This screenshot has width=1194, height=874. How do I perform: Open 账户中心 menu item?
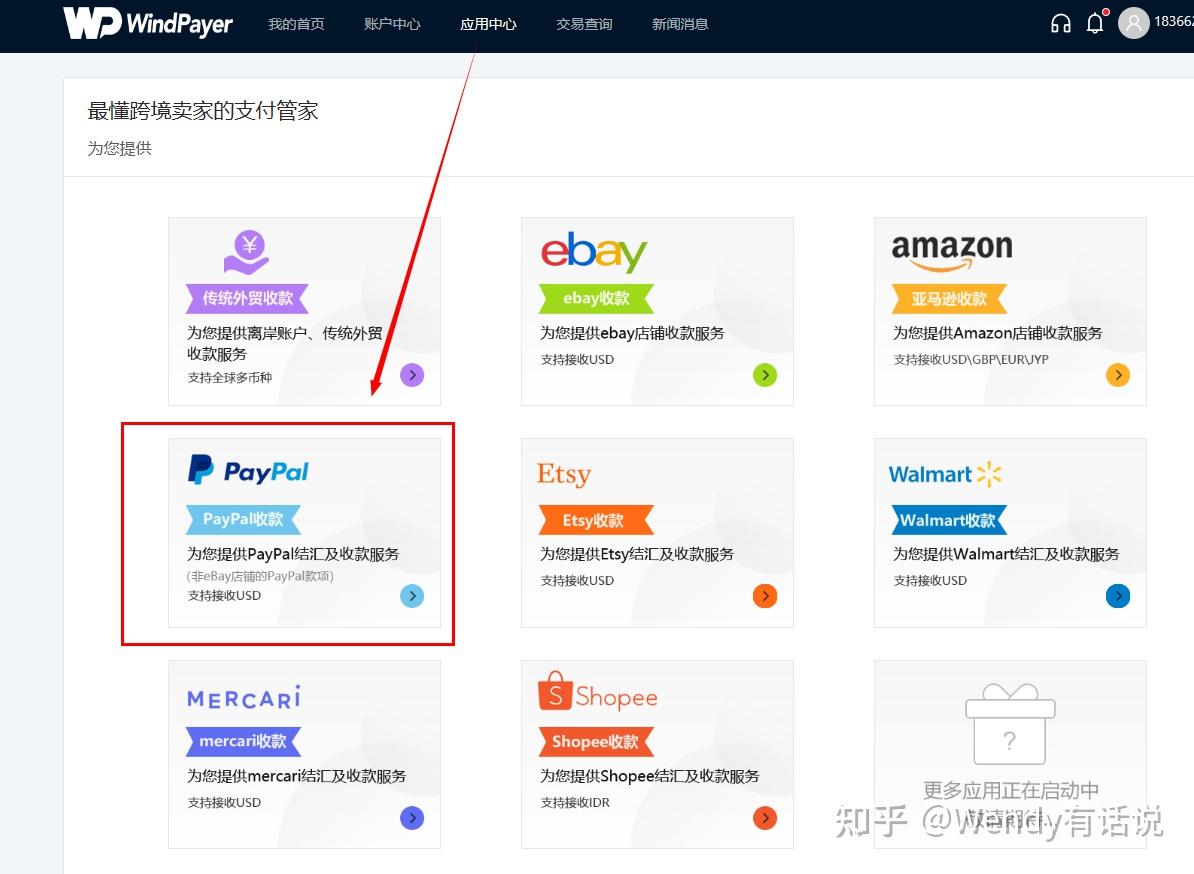[x=392, y=24]
